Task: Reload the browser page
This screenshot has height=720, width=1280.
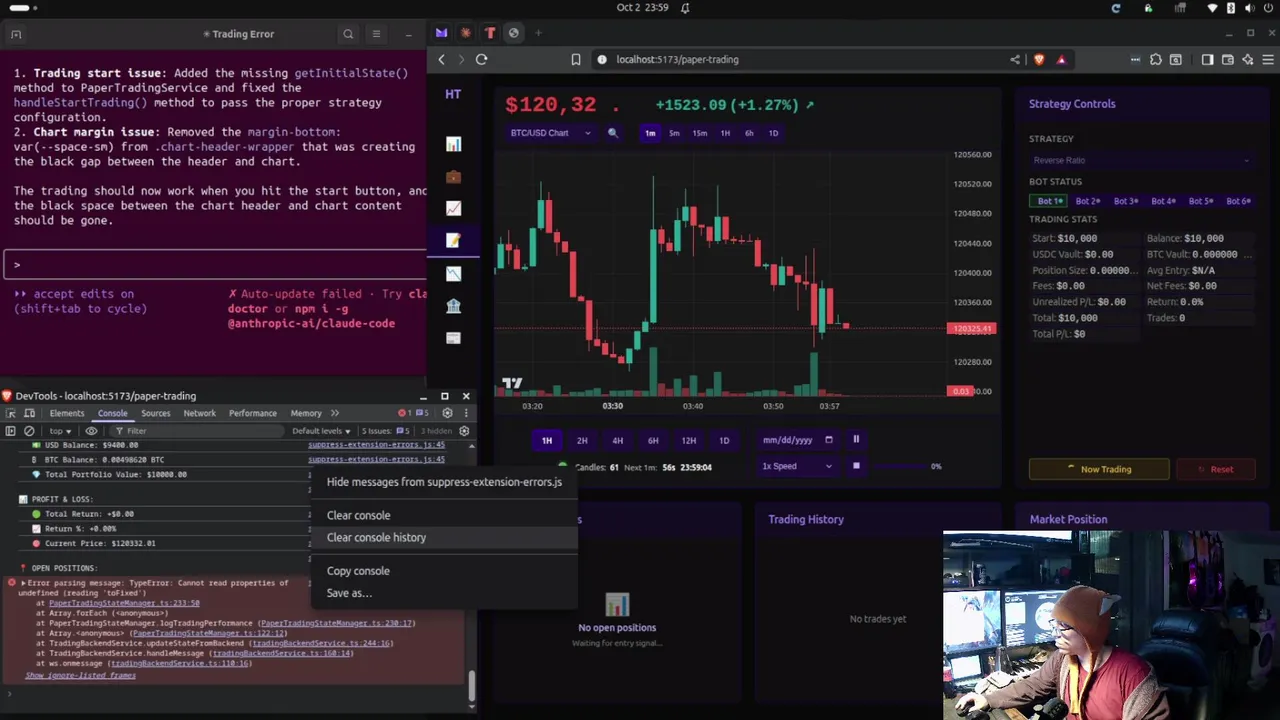Action: pos(481,59)
